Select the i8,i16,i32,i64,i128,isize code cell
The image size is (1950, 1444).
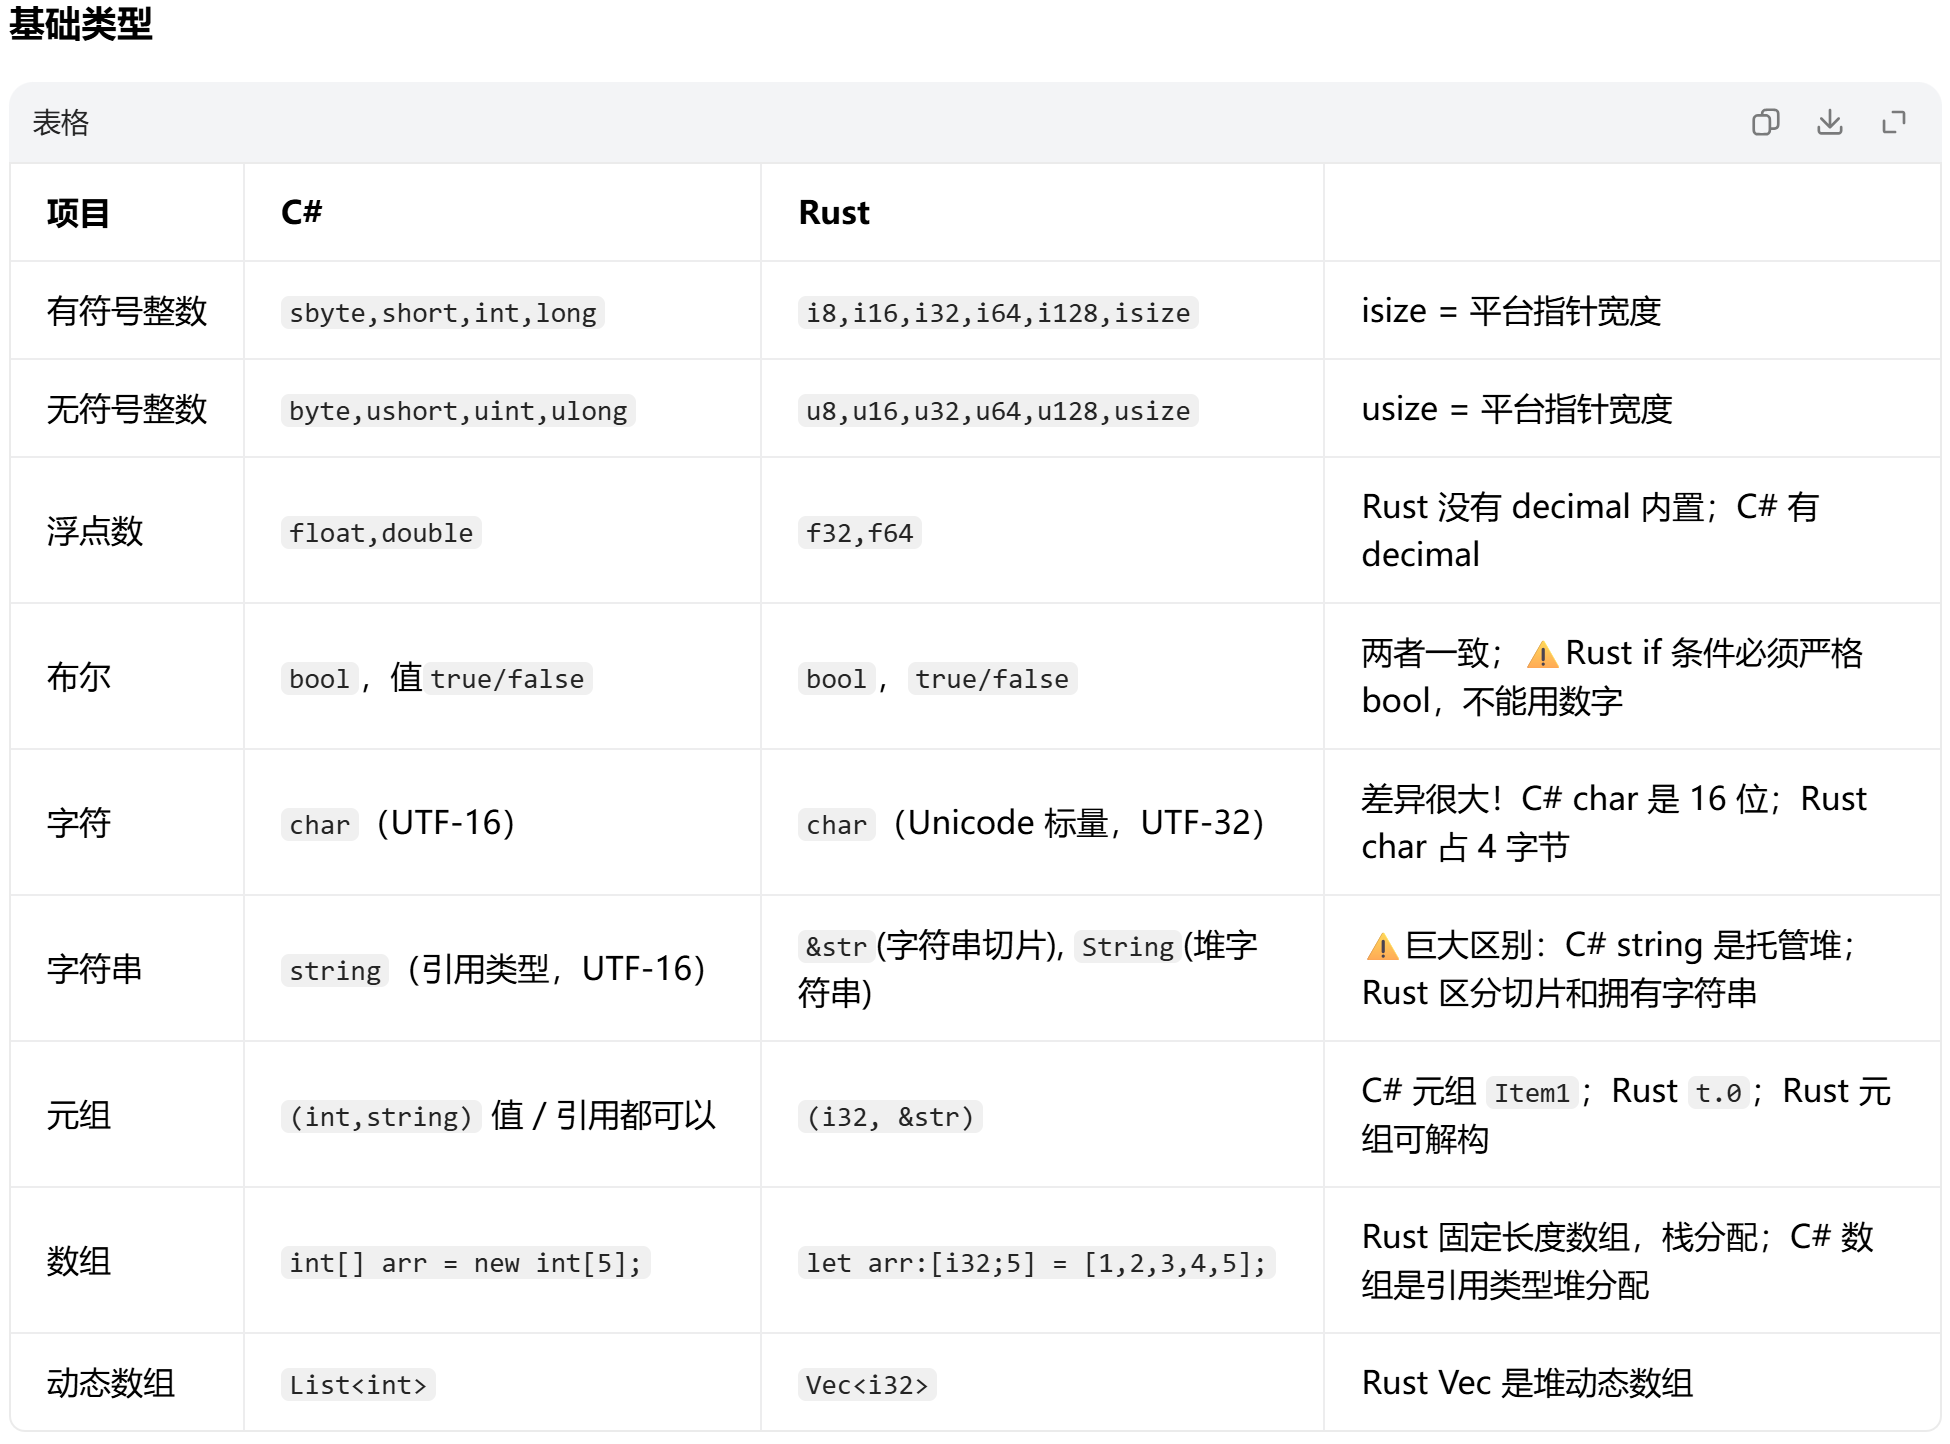998,313
